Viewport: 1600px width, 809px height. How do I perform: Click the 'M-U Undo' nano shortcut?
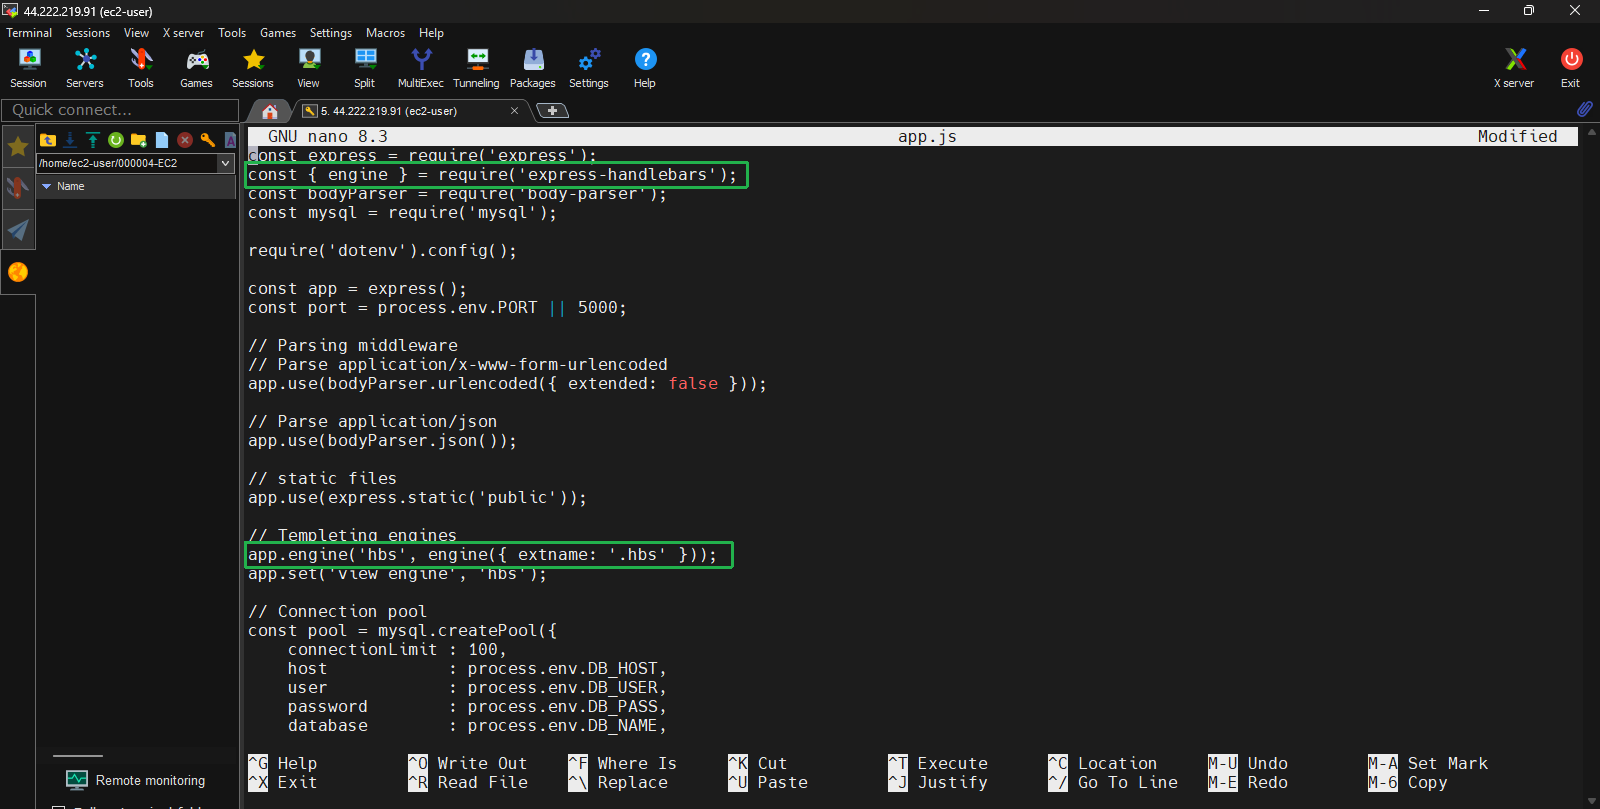(x=1248, y=763)
